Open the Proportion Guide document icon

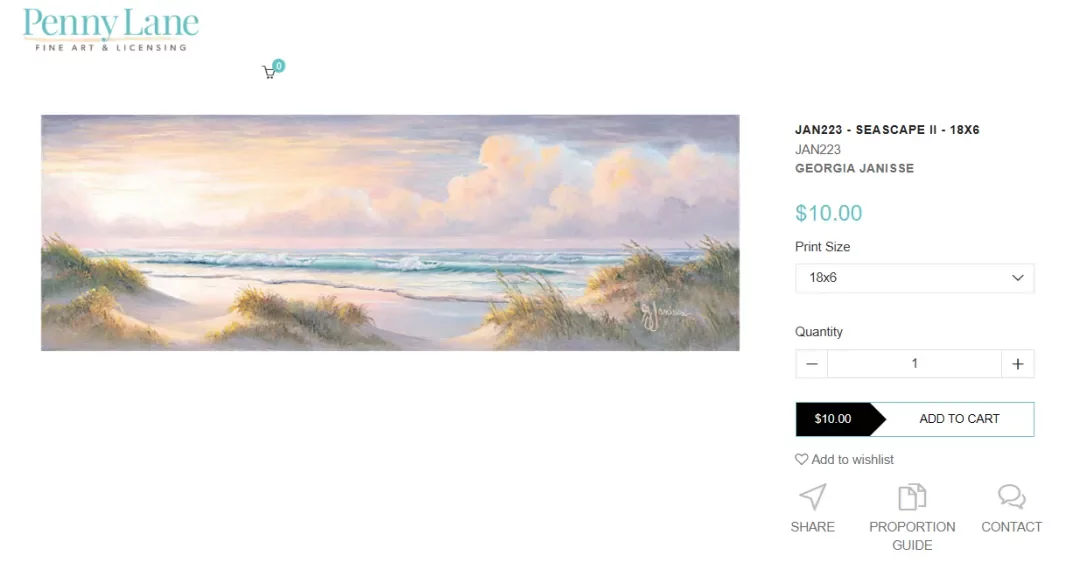pos(911,497)
